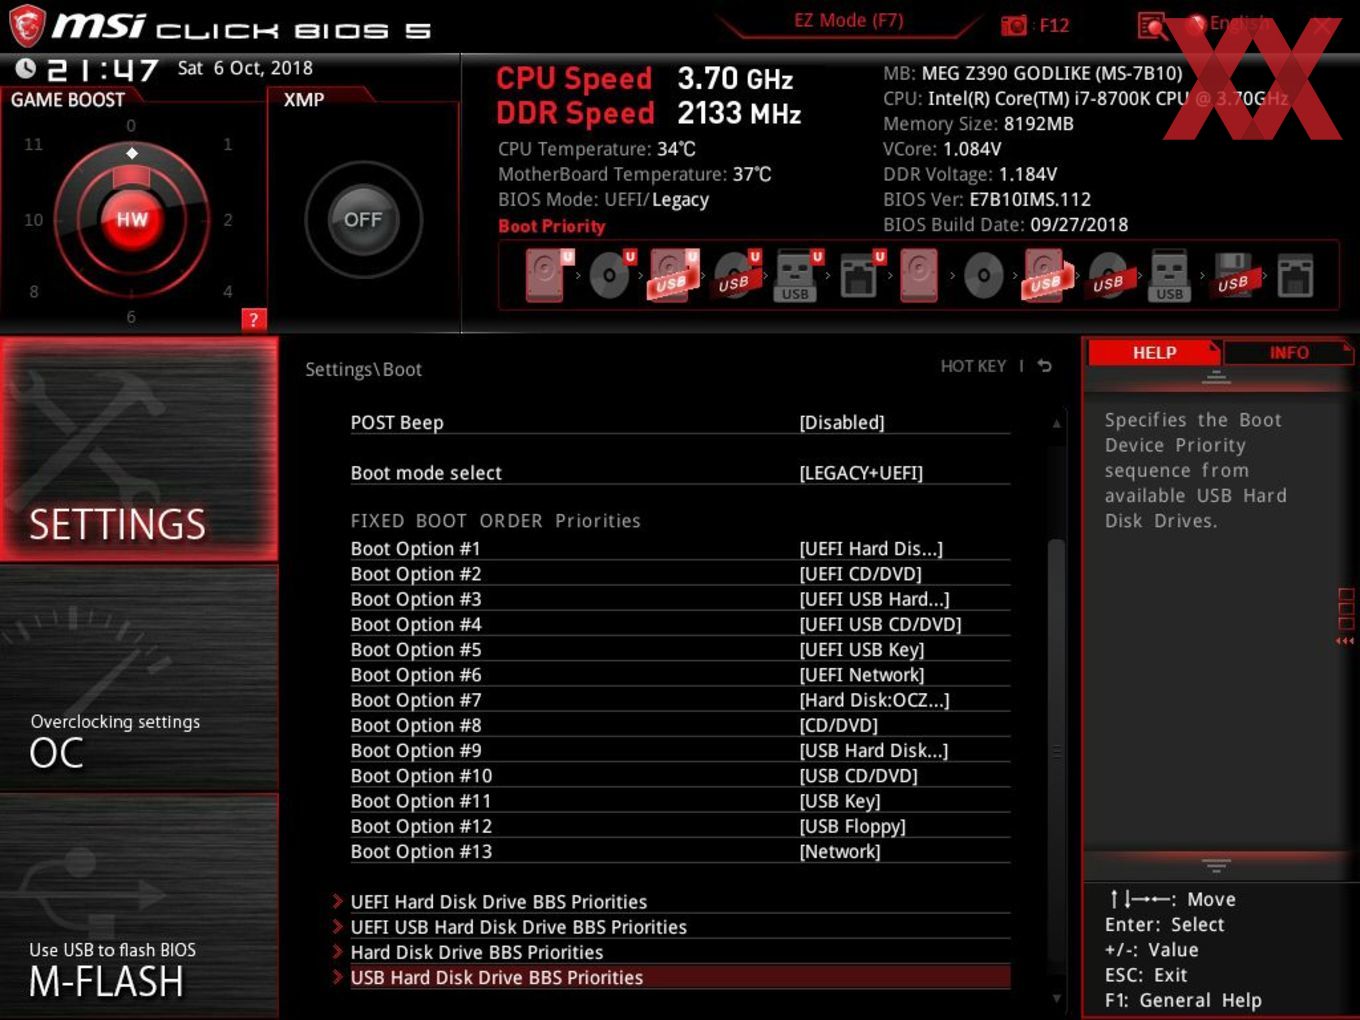Open Game Boost help question mark
Image resolution: width=1360 pixels, height=1020 pixels.
(253, 319)
